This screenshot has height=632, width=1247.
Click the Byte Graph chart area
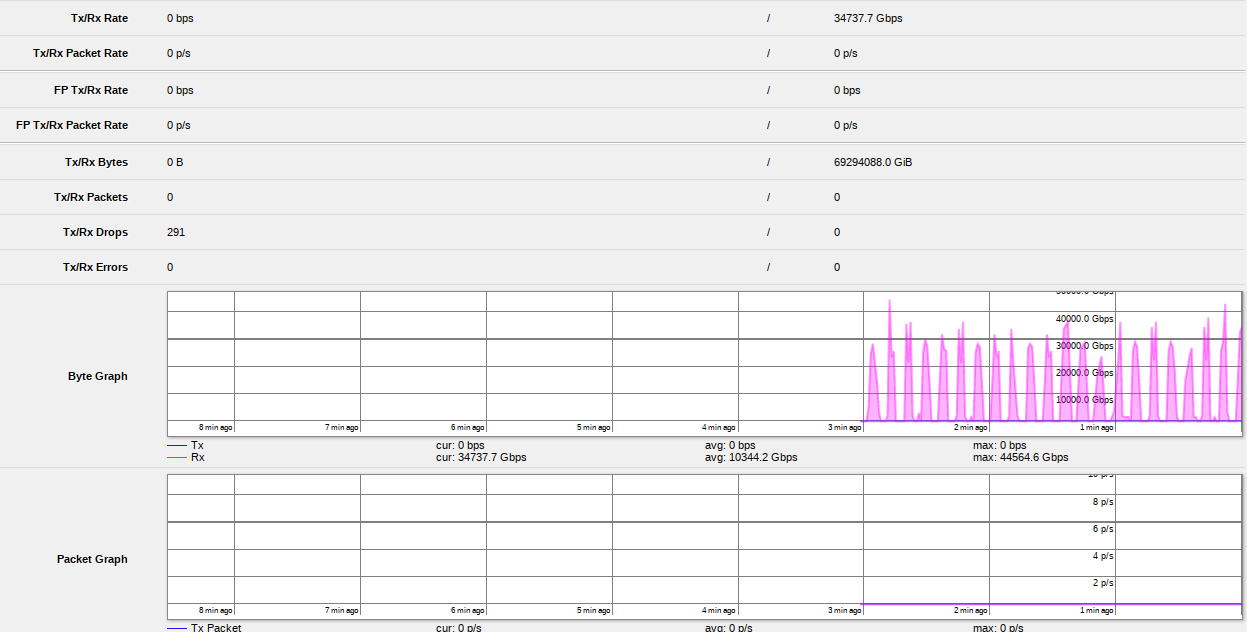(704, 363)
